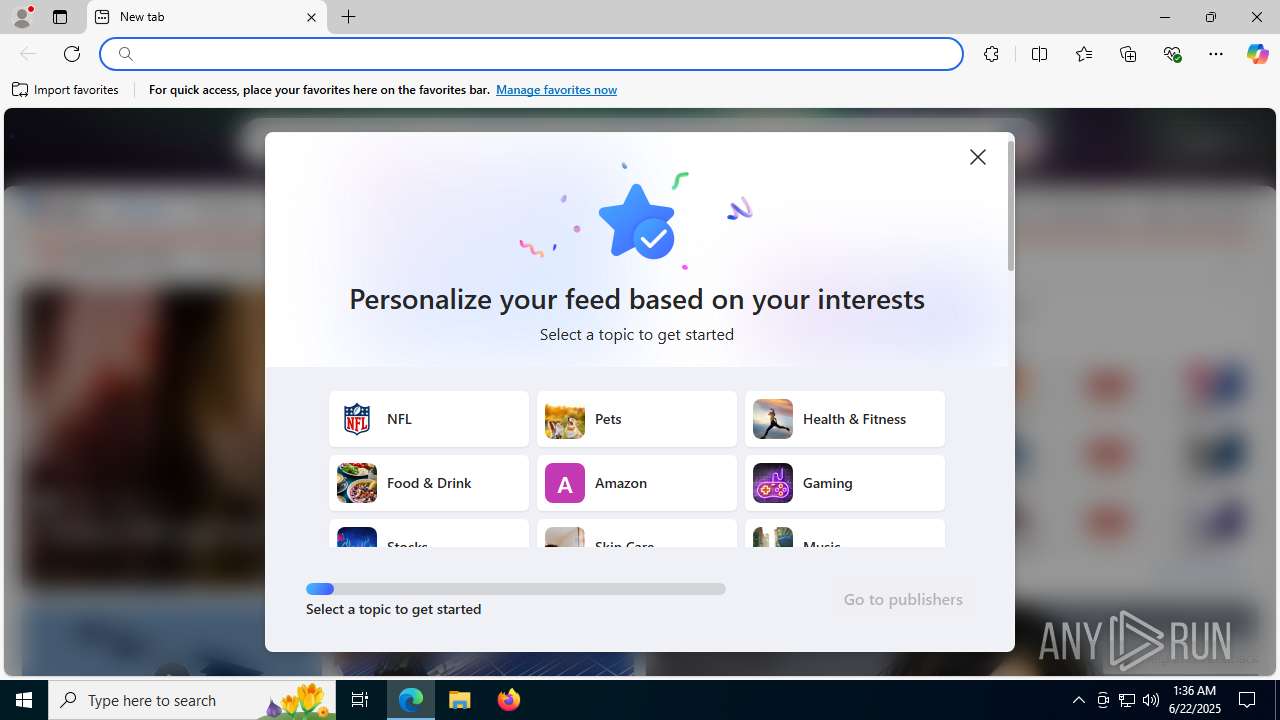Open Task View on taskbar
The width and height of the screenshot is (1280, 720).
tap(360, 700)
